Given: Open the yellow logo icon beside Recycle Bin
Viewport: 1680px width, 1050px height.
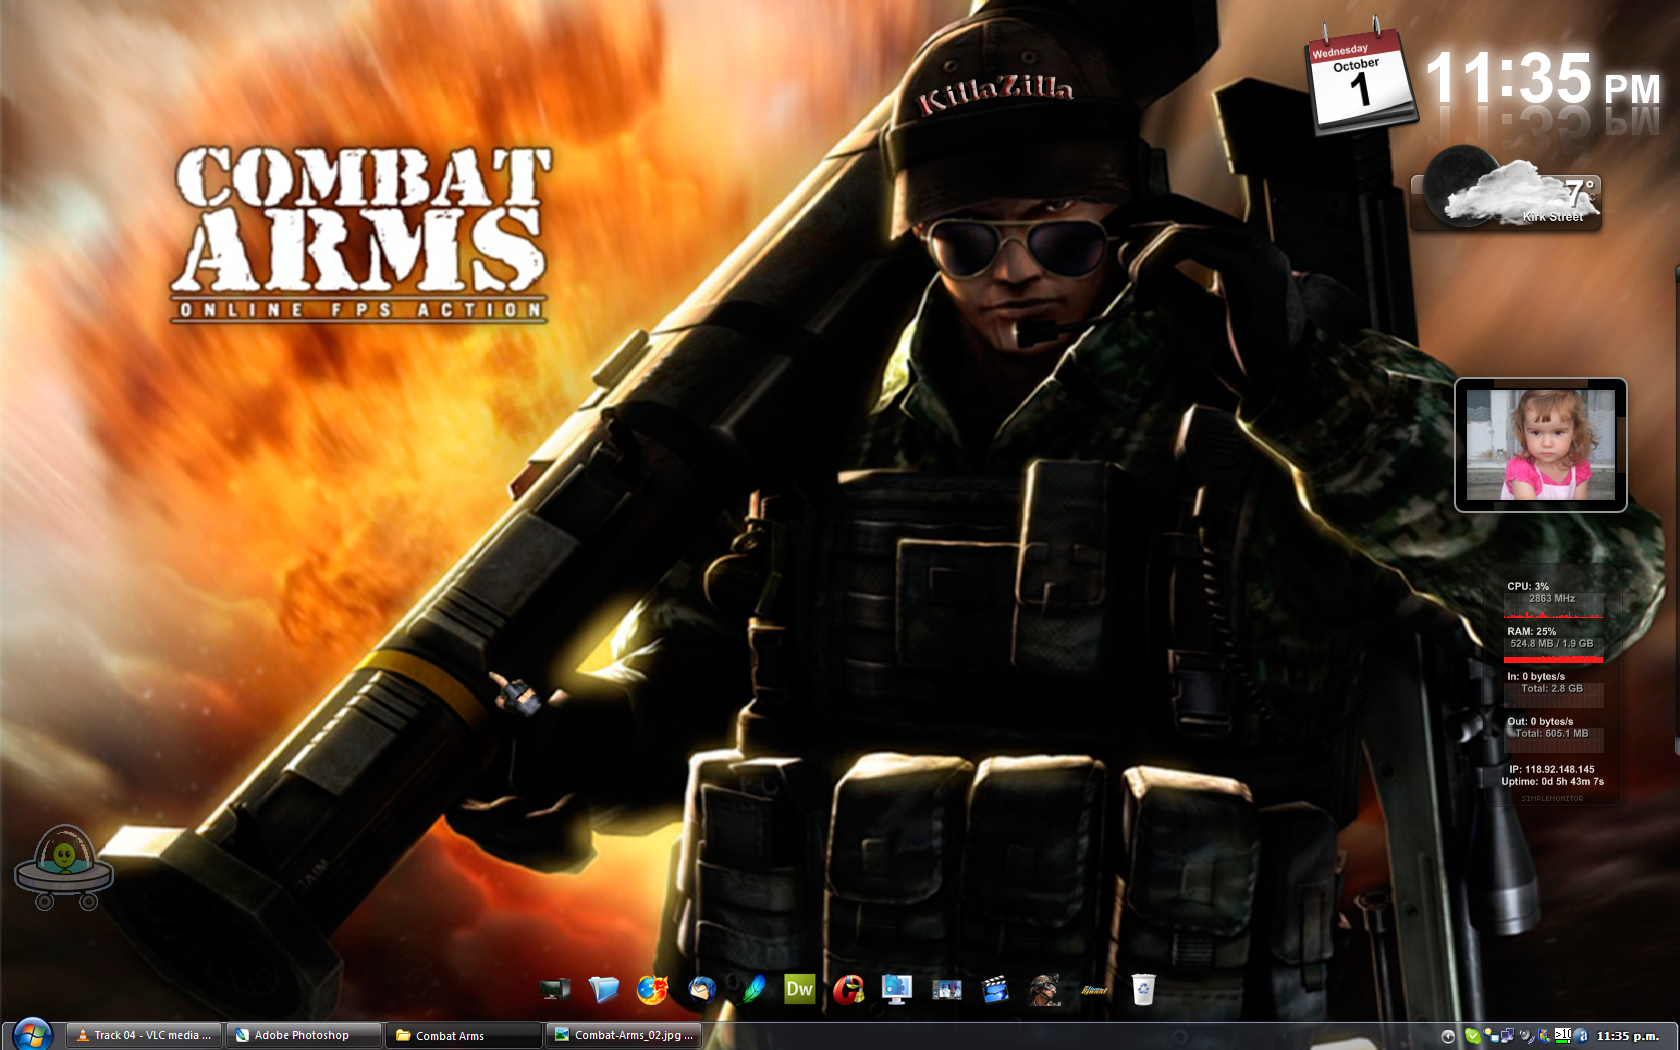Looking at the screenshot, I should pyautogui.click(x=1094, y=990).
